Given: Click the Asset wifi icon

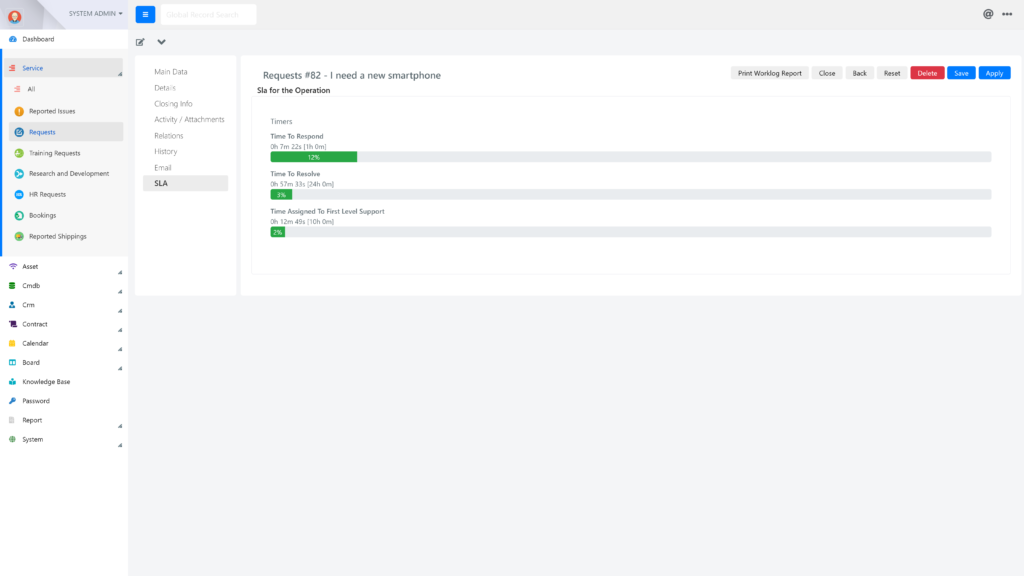Looking at the screenshot, I should click(12, 266).
